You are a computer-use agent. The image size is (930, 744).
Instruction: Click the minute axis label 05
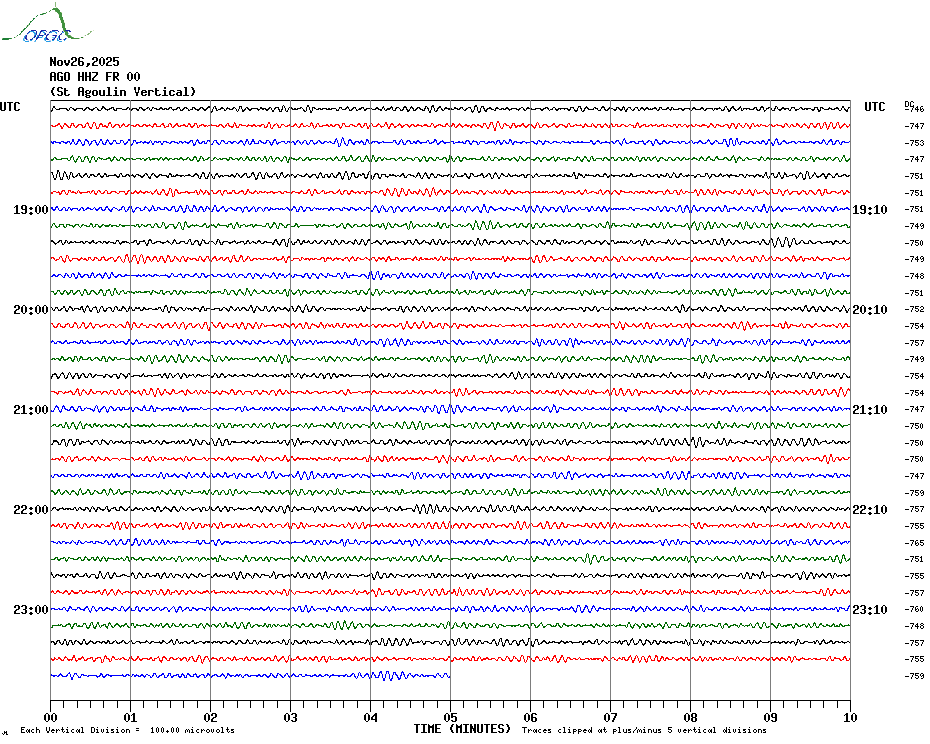click(x=451, y=717)
